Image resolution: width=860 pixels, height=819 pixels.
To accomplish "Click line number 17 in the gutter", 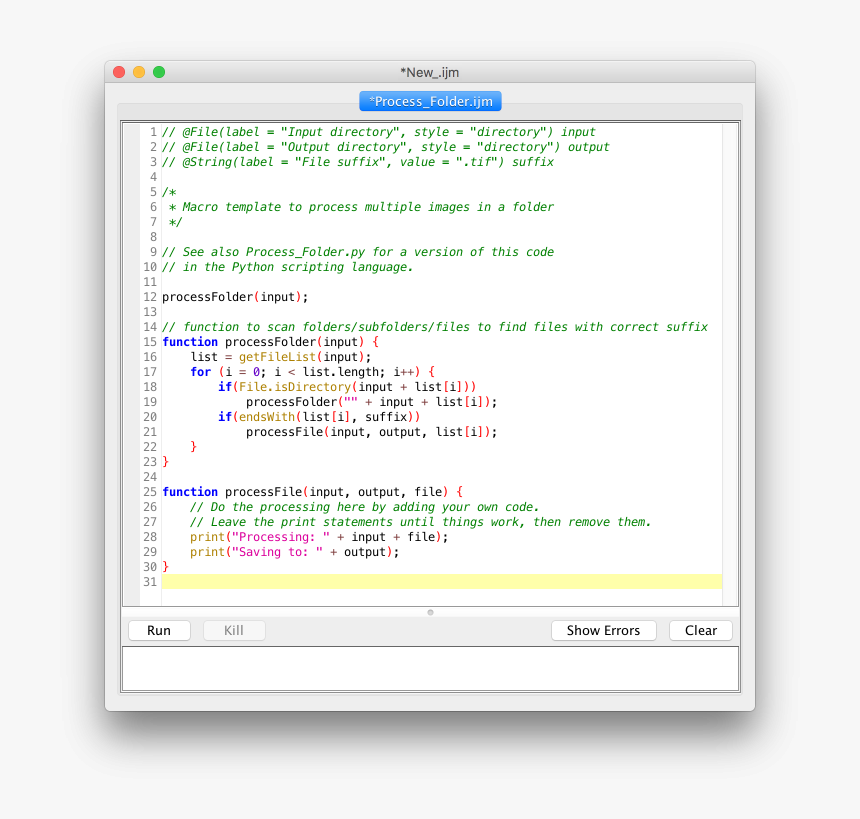I will tap(149, 372).
